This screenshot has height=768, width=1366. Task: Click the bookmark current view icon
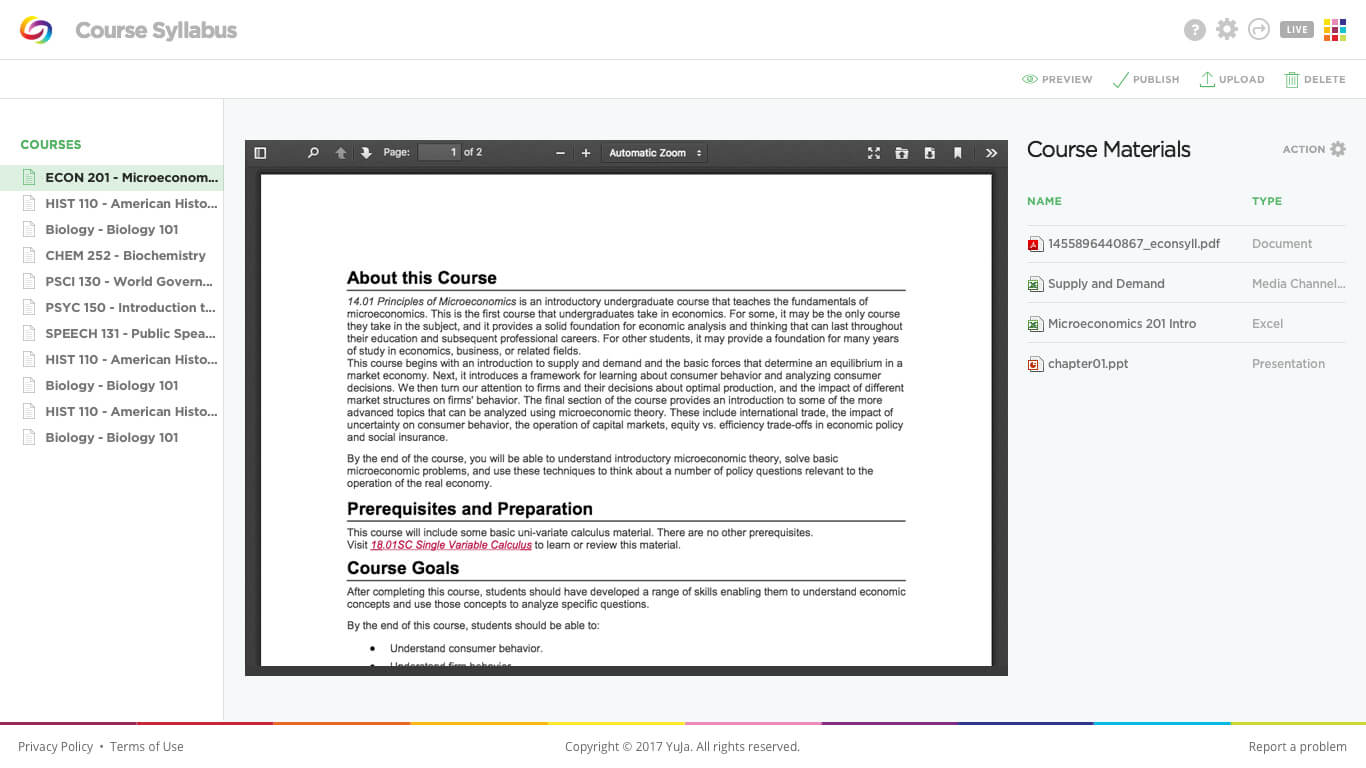point(958,153)
